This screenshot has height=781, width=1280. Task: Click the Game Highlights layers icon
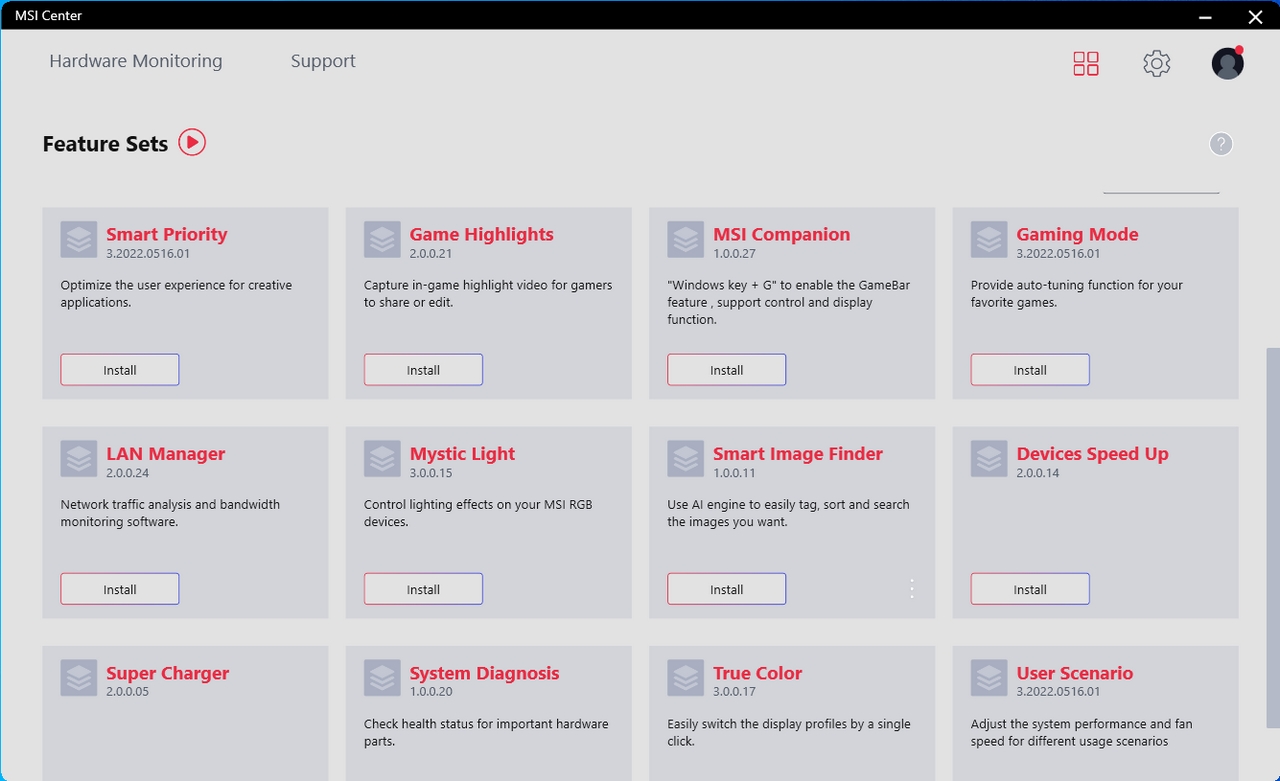(x=382, y=240)
